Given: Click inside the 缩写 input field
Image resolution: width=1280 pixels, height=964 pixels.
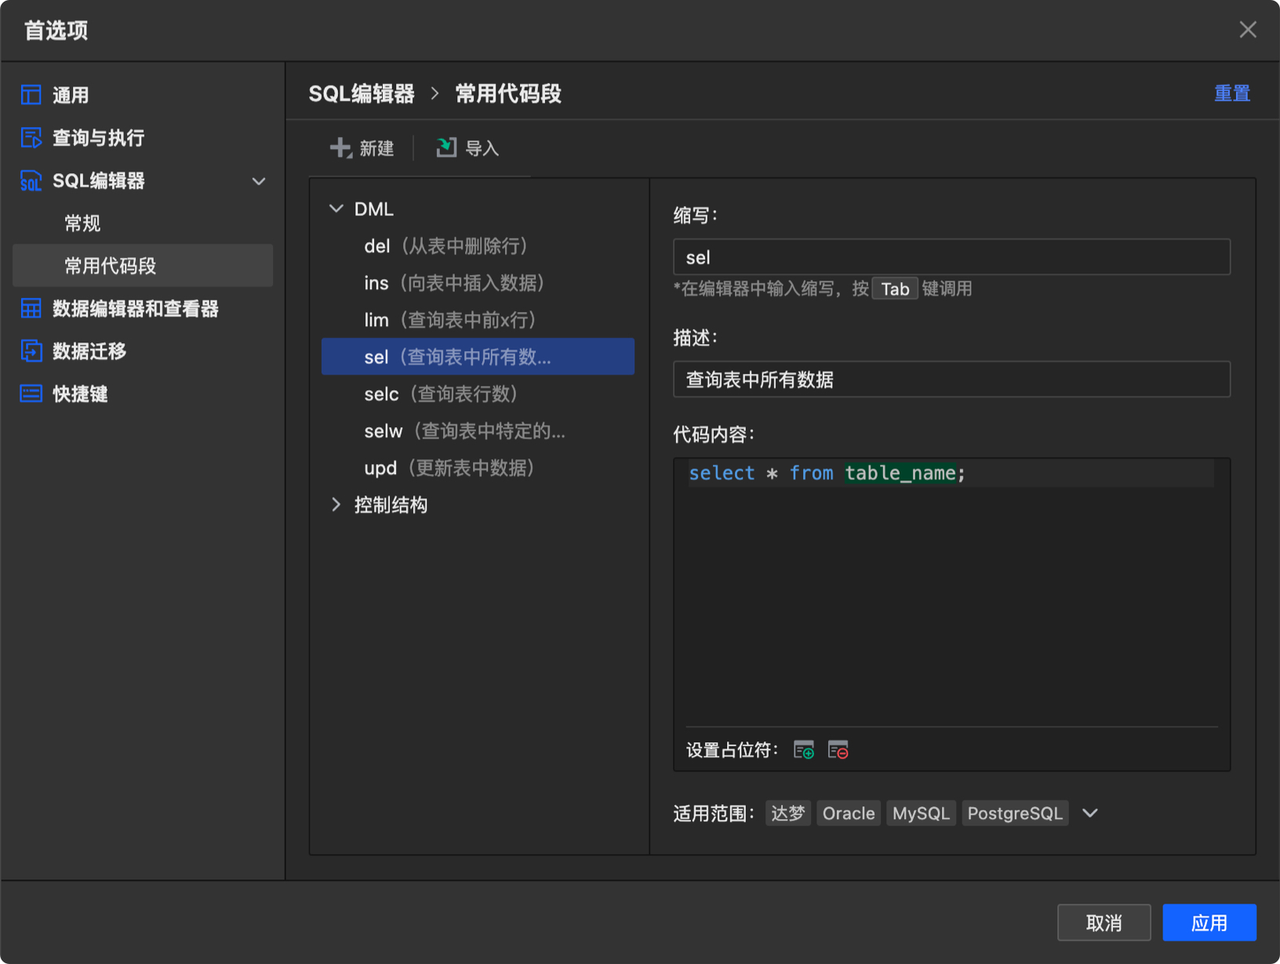Looking at the screenshot, I should 950,257.
